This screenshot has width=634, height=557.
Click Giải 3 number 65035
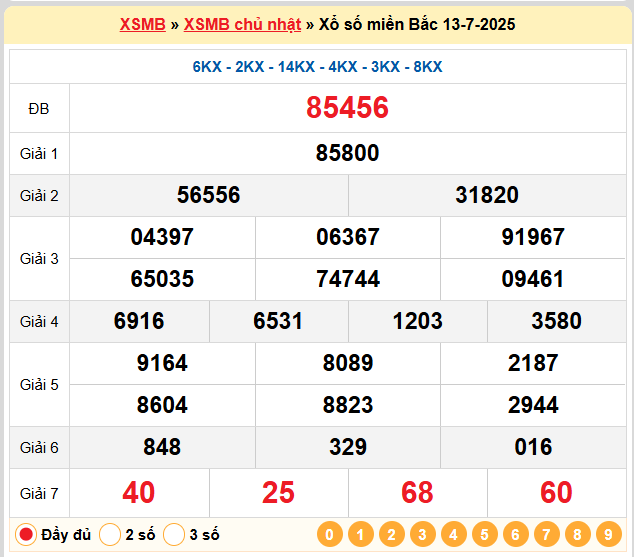point(162,279)
